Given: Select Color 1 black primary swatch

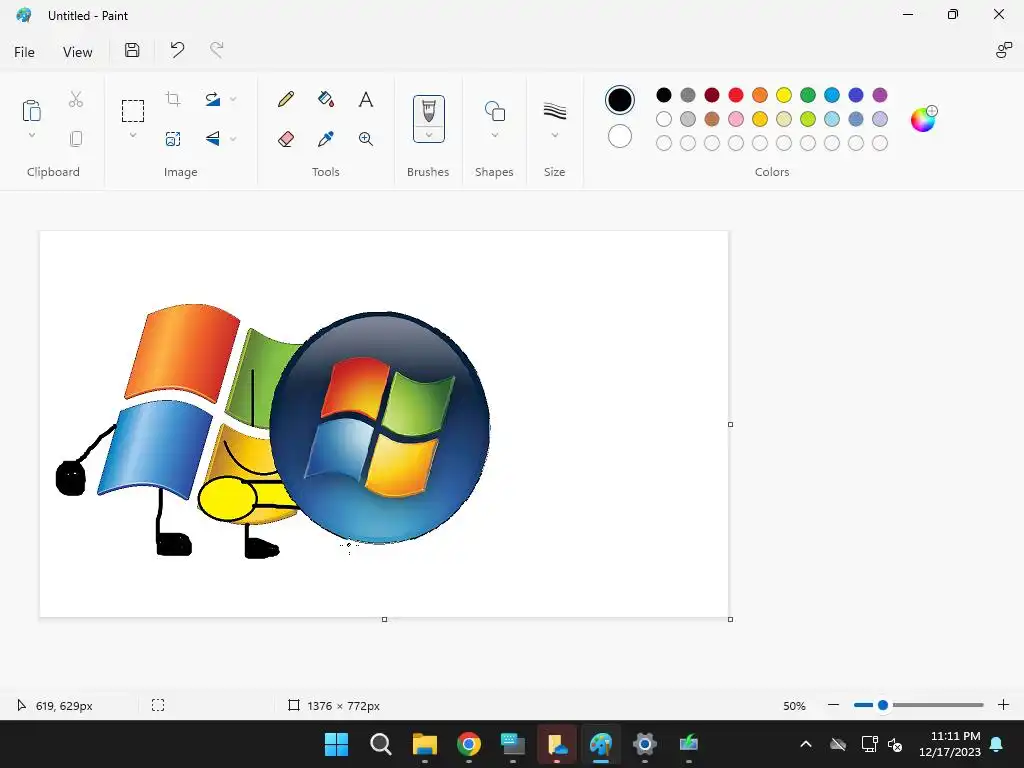Looking at the screenshot, I should click(x=620, y=100).
